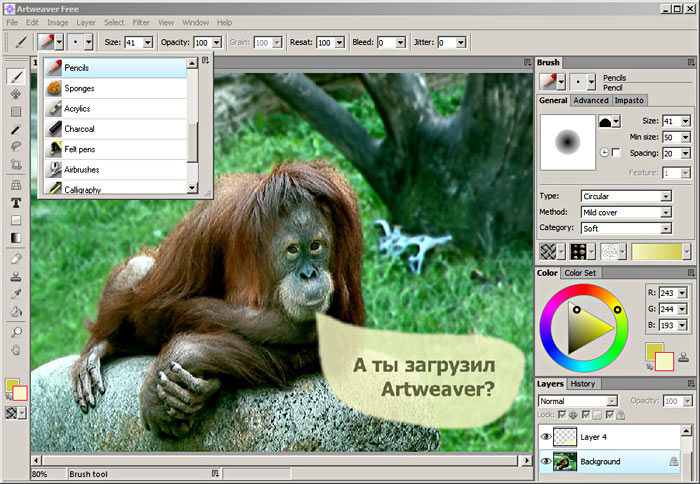Switch to the Advanced brush tab
Screen dimensions: 700x484
pyautogui.click(x=591, y=100)
